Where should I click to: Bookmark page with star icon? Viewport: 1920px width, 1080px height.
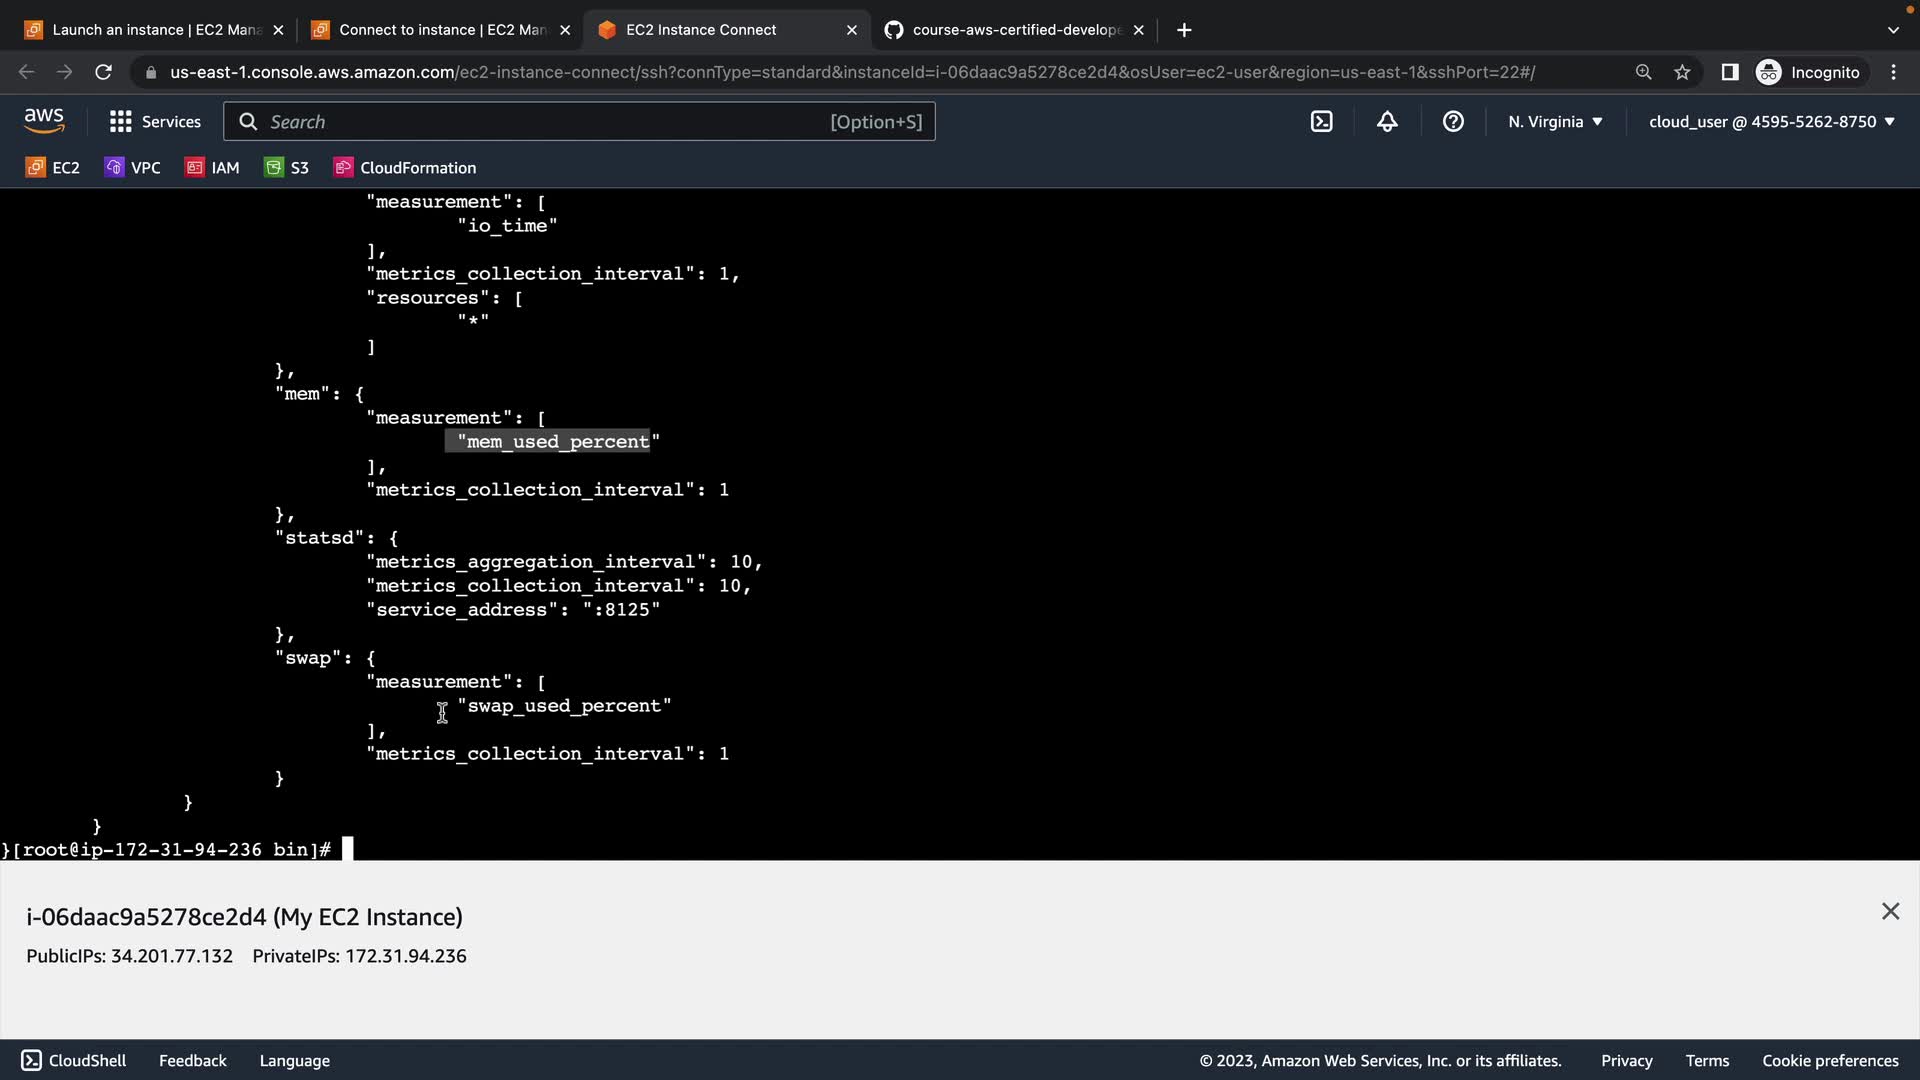pyautogui.click(x=1682, y=72)
